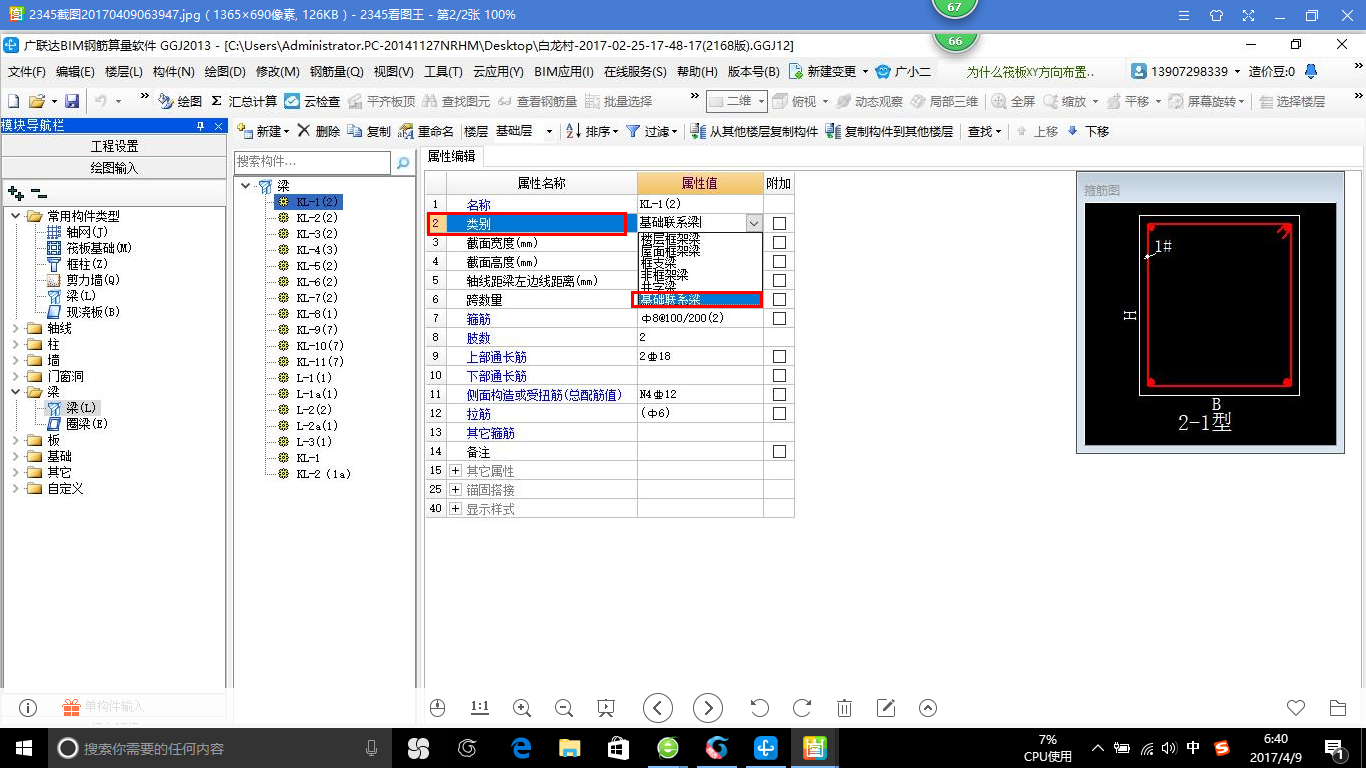Click the 删除 delete X in component toolbar
This screenshot has height=768, width=1366.
319,131
